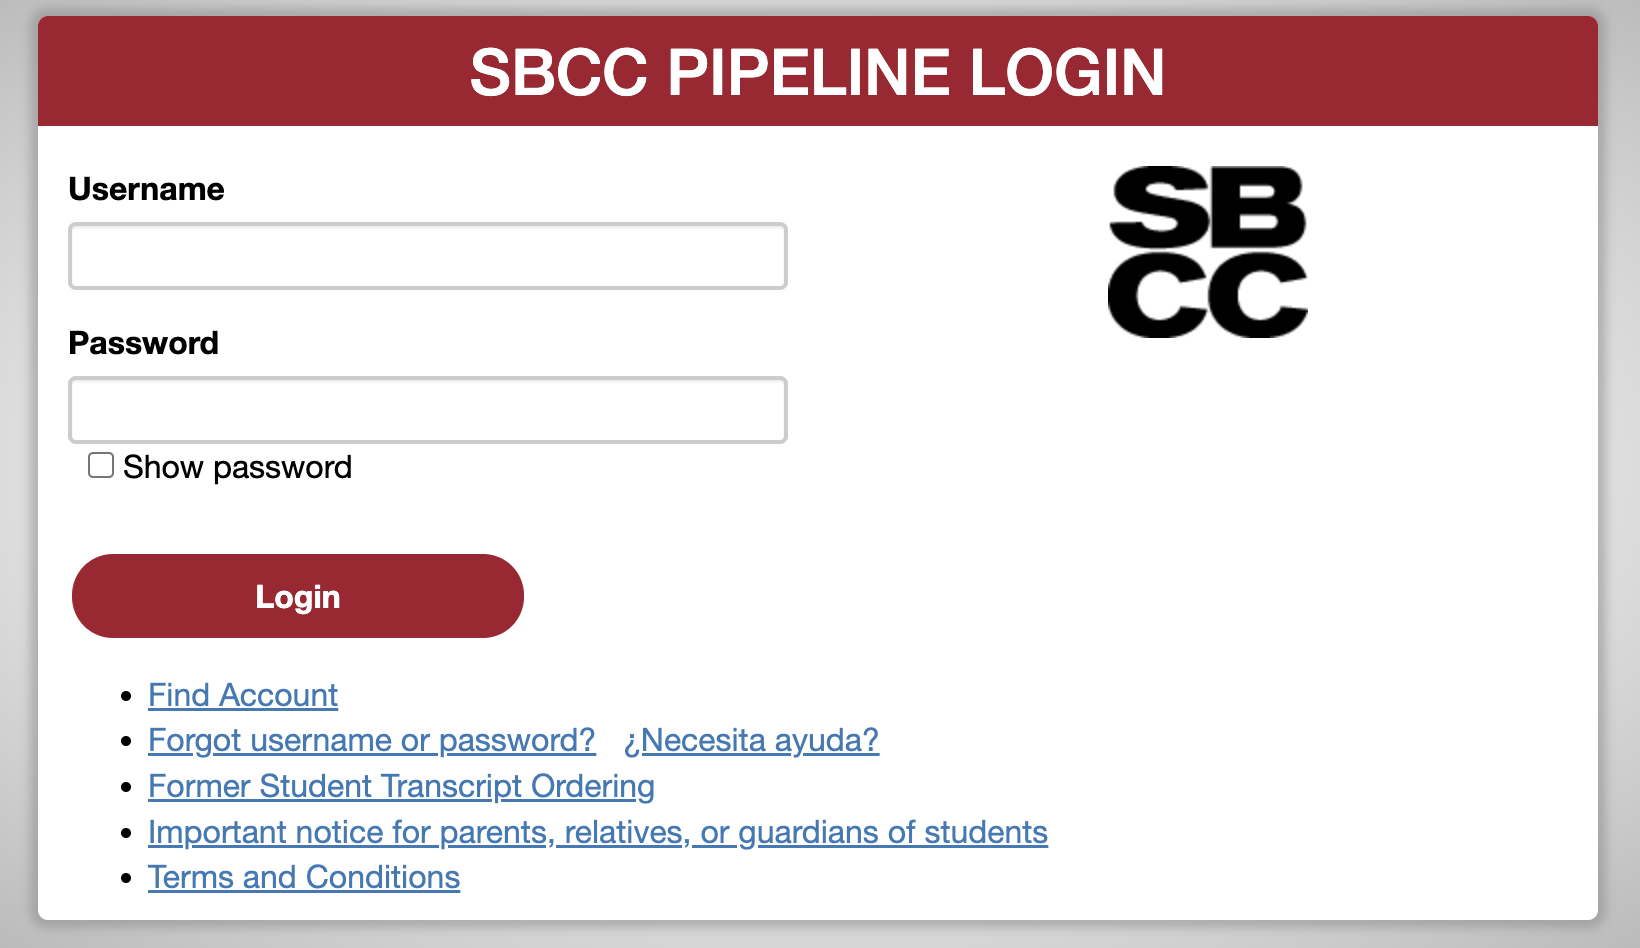Click bullet beside the important notice link
1640x948 pixels.
pyautogui.click(x=126, y=833)
